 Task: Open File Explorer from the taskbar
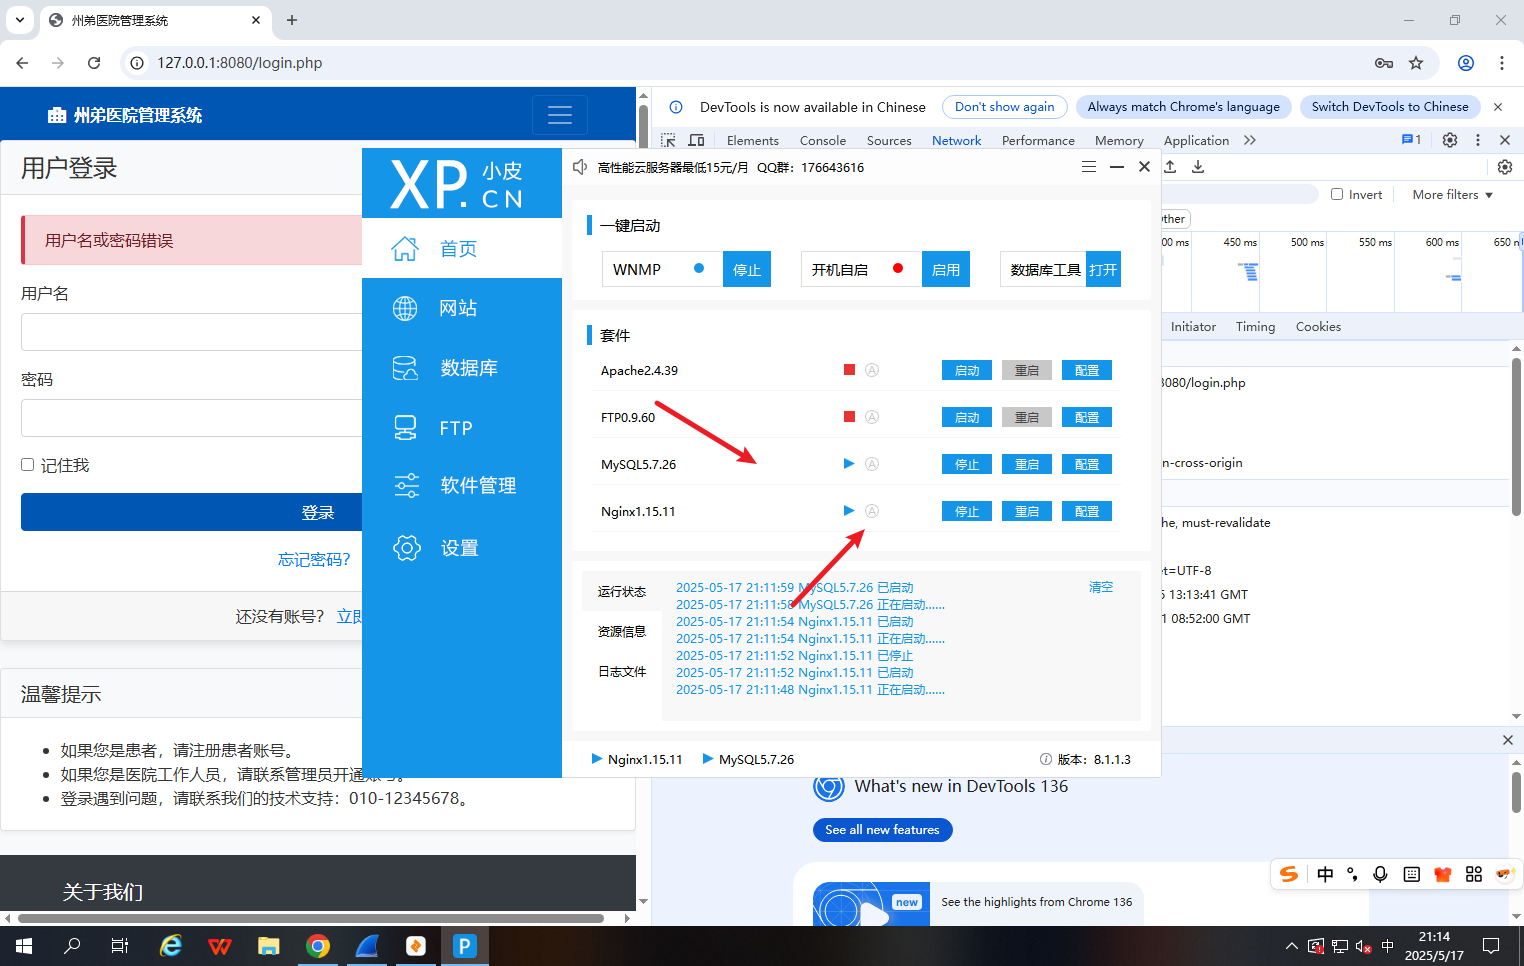click(x=269, y=946)
